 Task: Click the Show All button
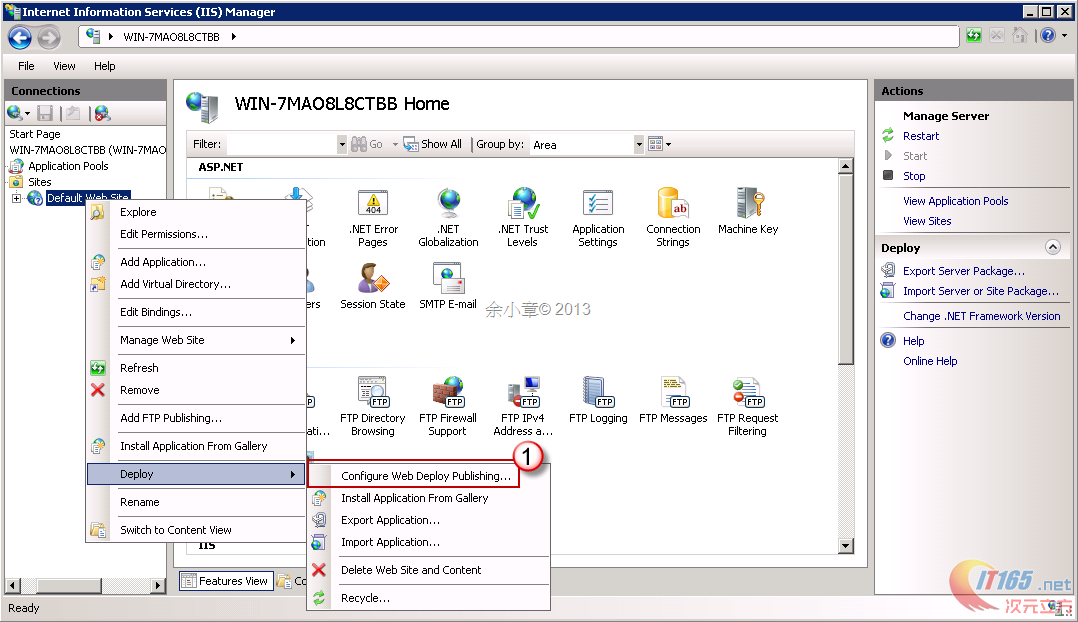[x=433, y=144]
